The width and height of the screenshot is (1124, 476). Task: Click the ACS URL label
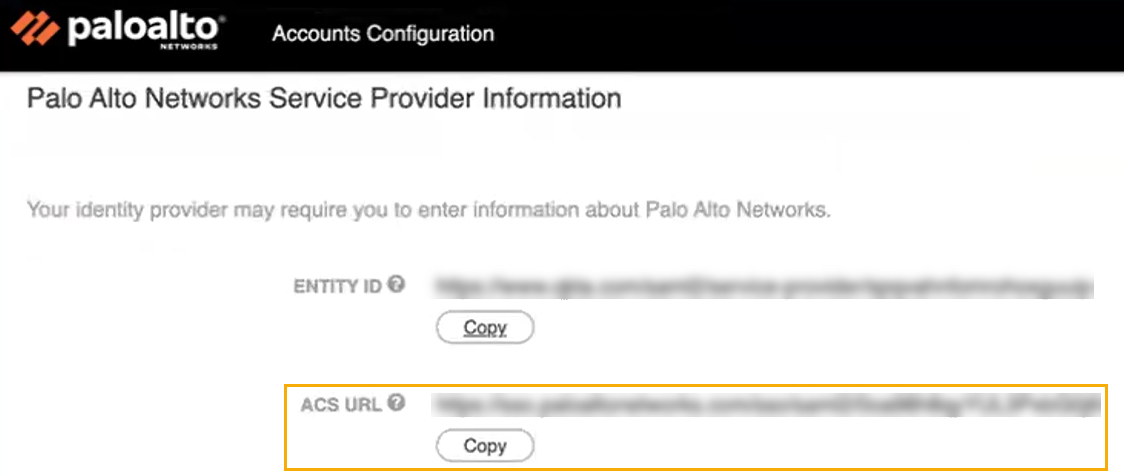[341, 405]
